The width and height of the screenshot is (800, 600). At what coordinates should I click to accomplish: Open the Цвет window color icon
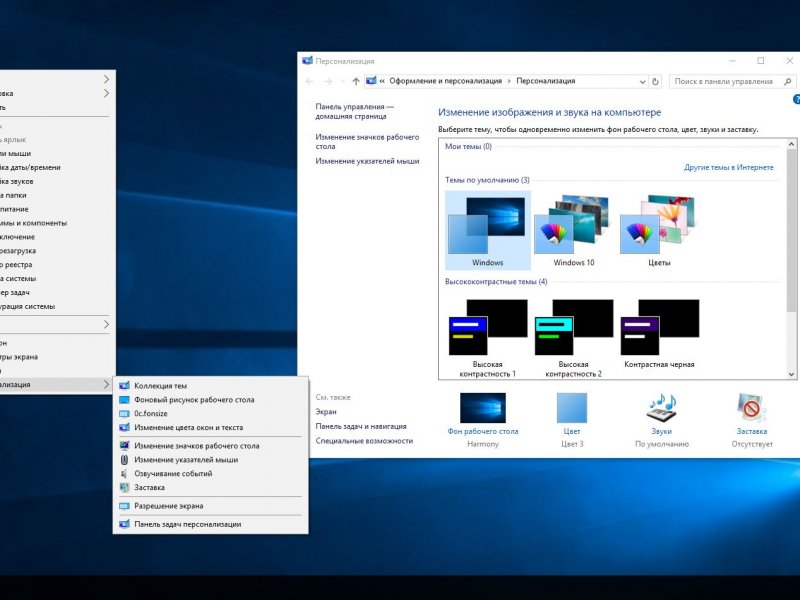click(x=571, y=407)
